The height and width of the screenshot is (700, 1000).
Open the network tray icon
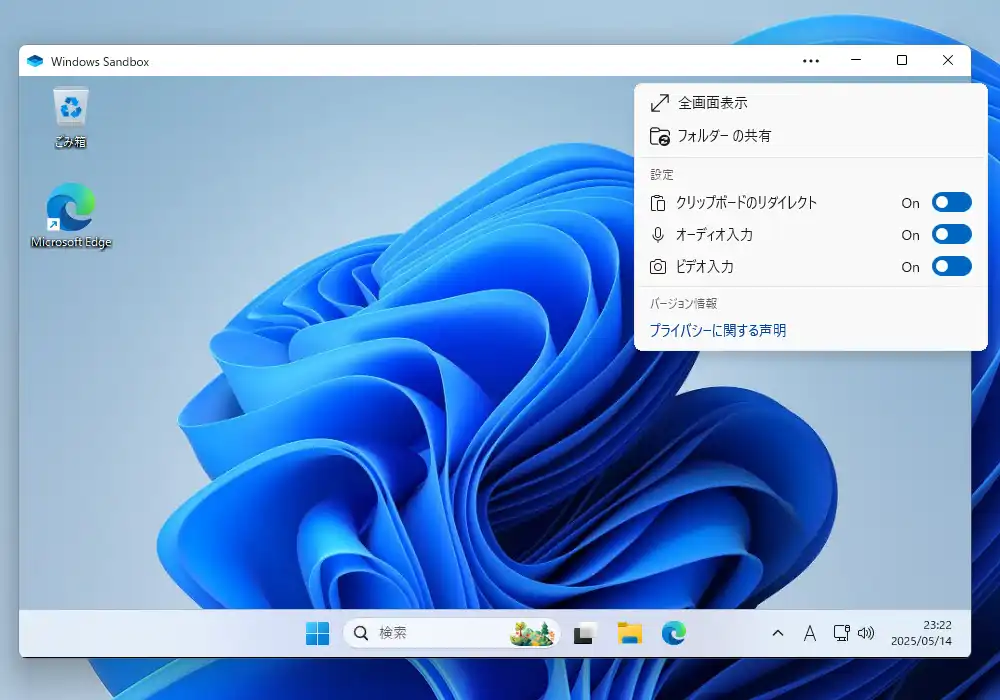841,633
